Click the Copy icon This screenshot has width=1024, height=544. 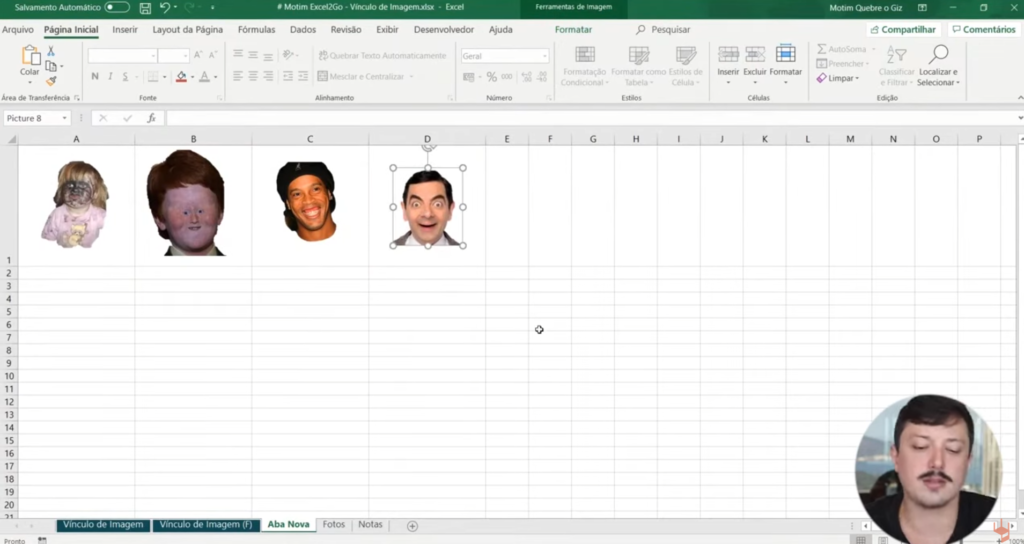click(51, 66)
